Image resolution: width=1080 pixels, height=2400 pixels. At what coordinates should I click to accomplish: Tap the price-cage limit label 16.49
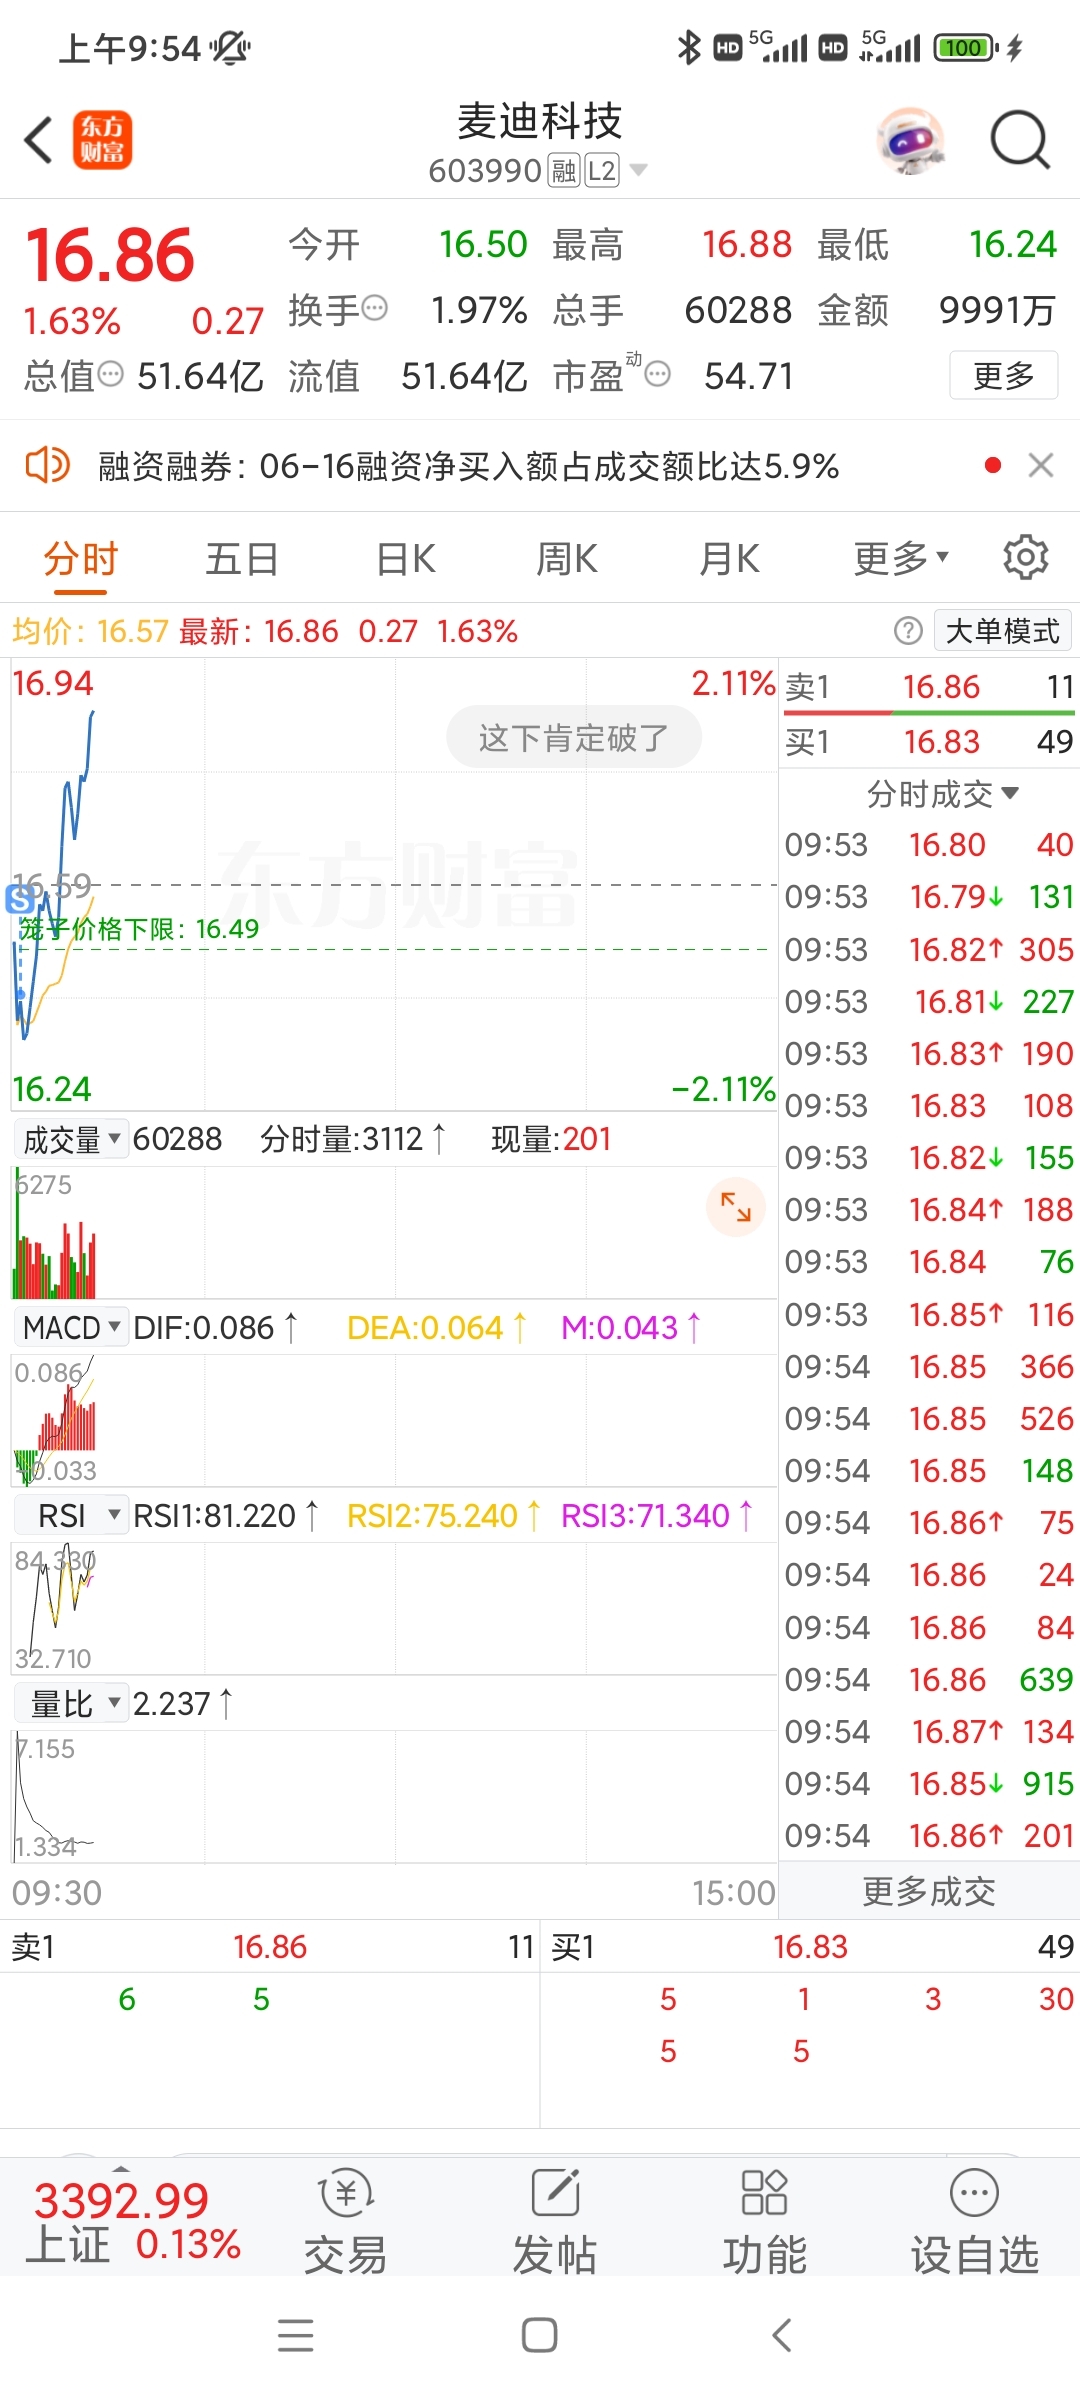click(140, 929)
